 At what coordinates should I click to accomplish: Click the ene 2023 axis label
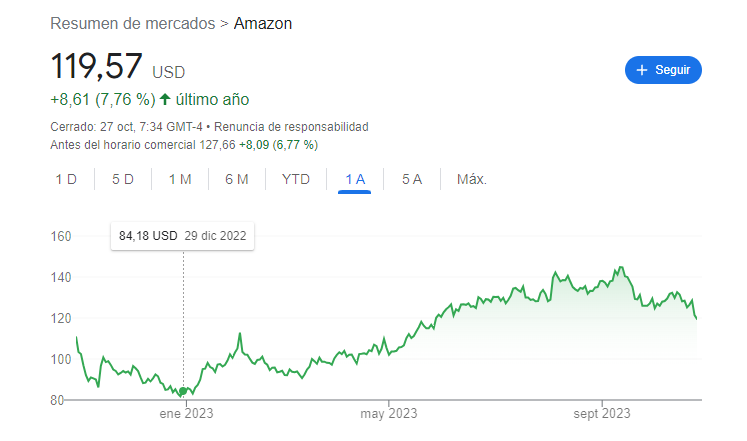pos(185,413)
